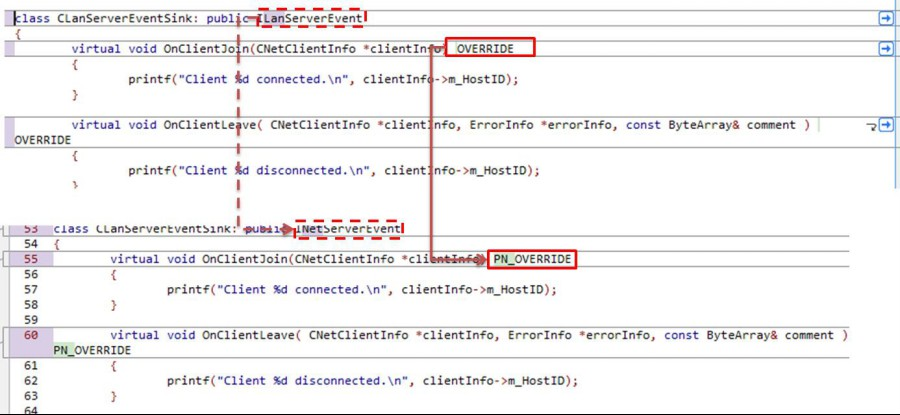Click the unnumbered pane's "Client %d connected" printf line
The width and height of the screenshot is (900, 415).
coord(323,80)
